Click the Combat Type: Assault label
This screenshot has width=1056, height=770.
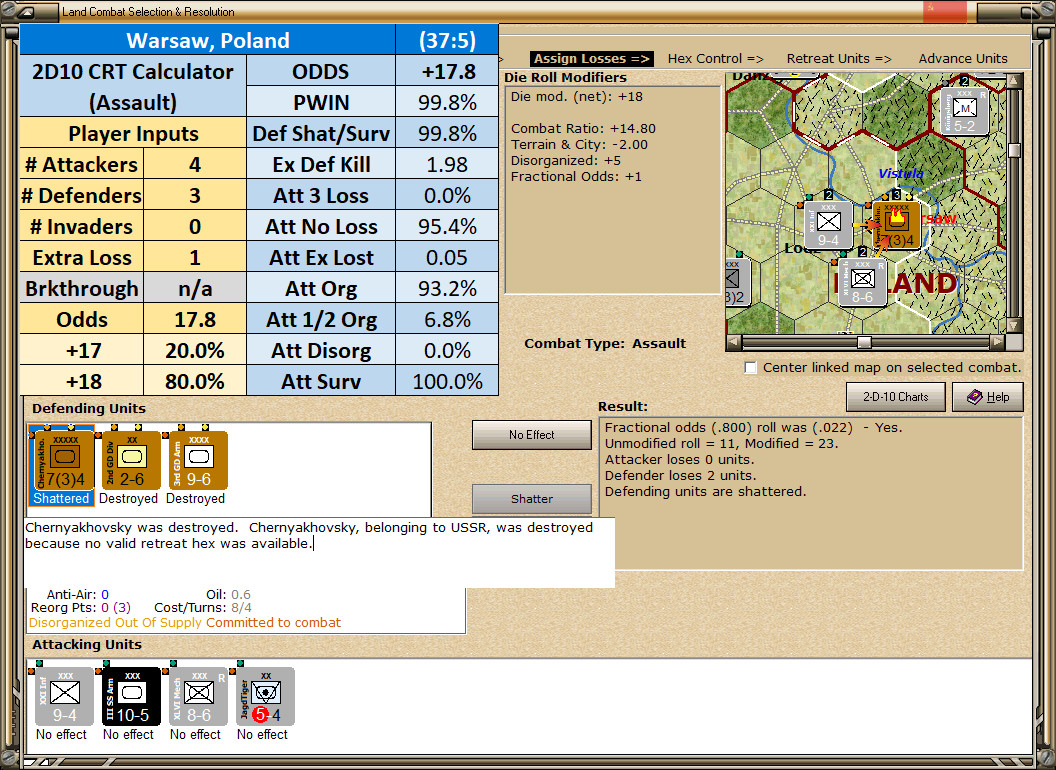click(605, 344)
